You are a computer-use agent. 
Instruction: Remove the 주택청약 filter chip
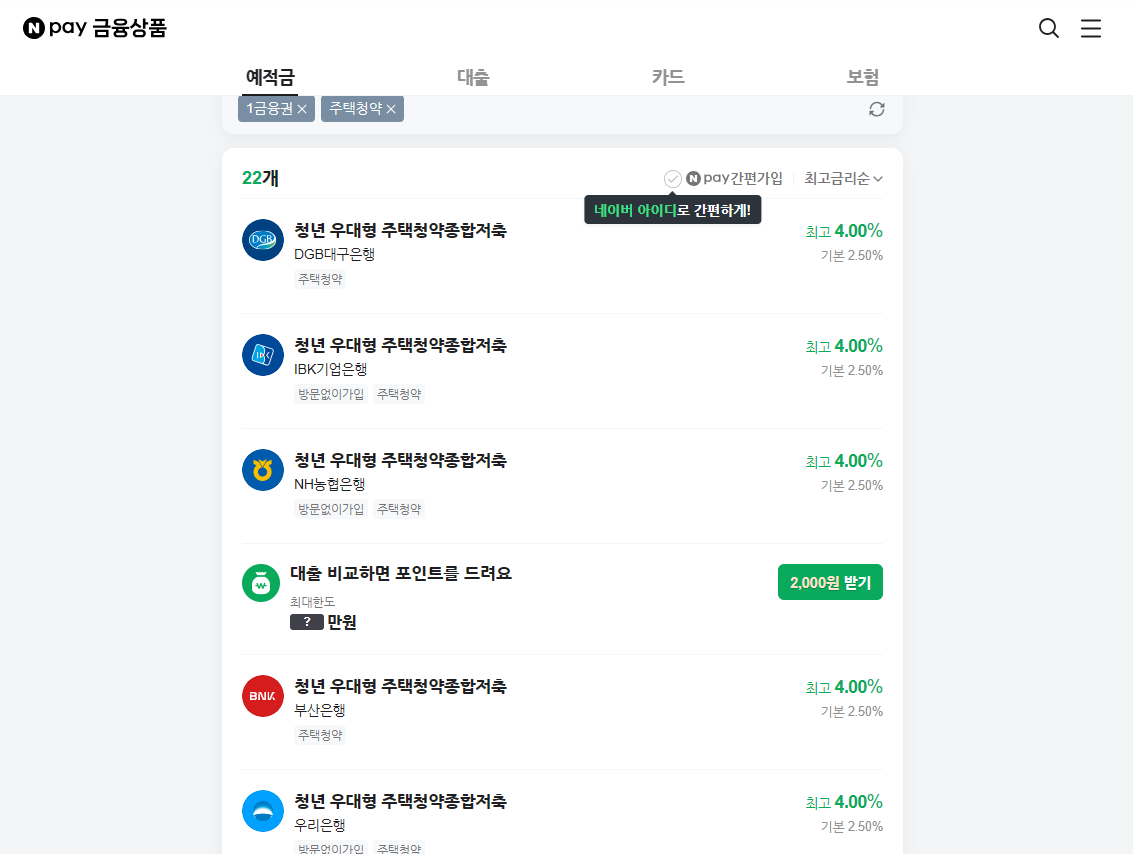(x=391, y=108)
